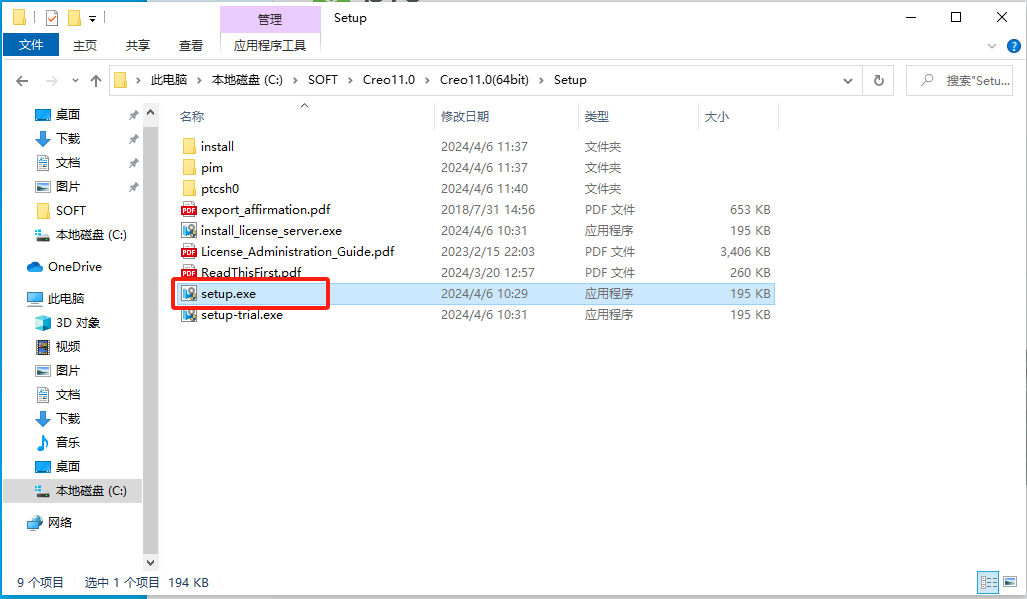The image size is (1027, 599).
Task: Open the customize quick access toolbar dropdown
Action: pyautogui.click(x=92, y=19)
